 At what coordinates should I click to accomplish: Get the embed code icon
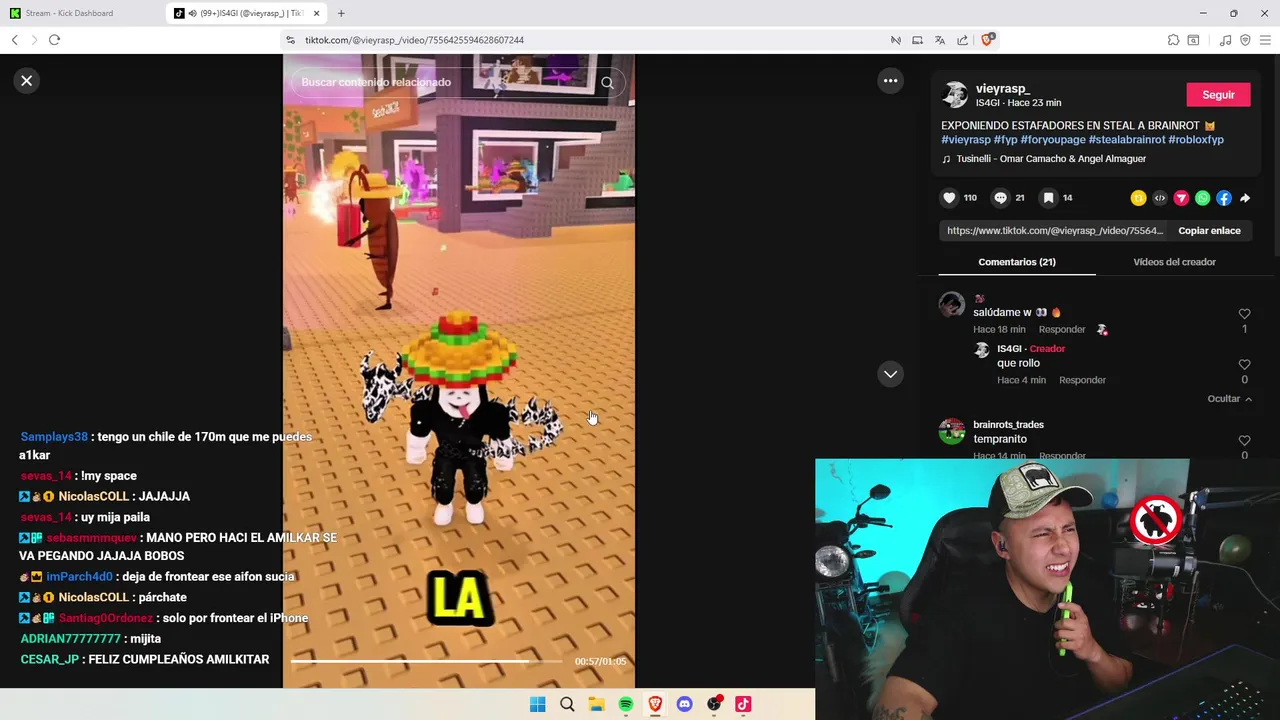point(1160,198)
